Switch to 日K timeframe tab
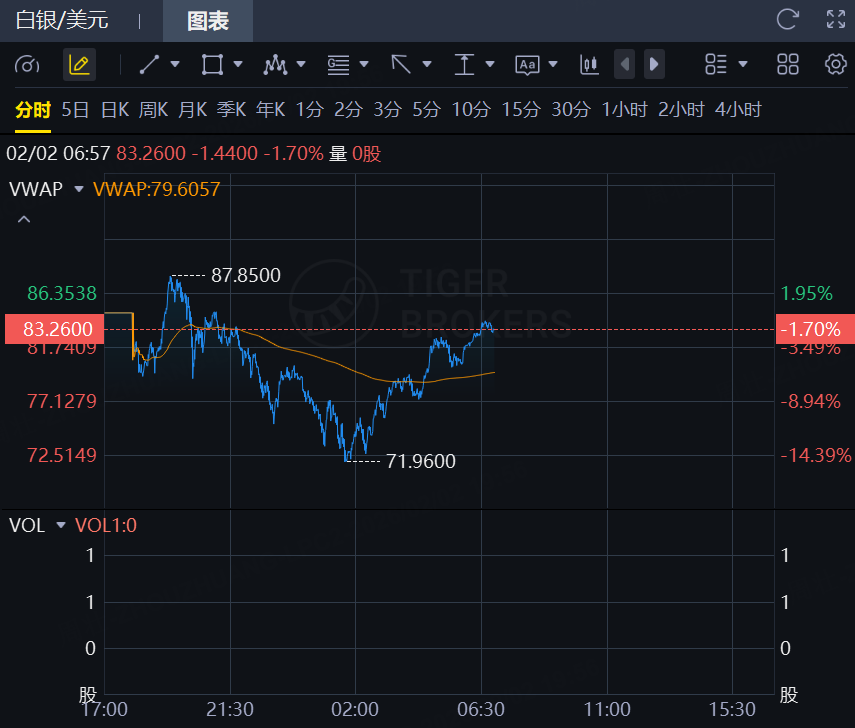This screenshot has height=728, width=855. pos(115,110)
